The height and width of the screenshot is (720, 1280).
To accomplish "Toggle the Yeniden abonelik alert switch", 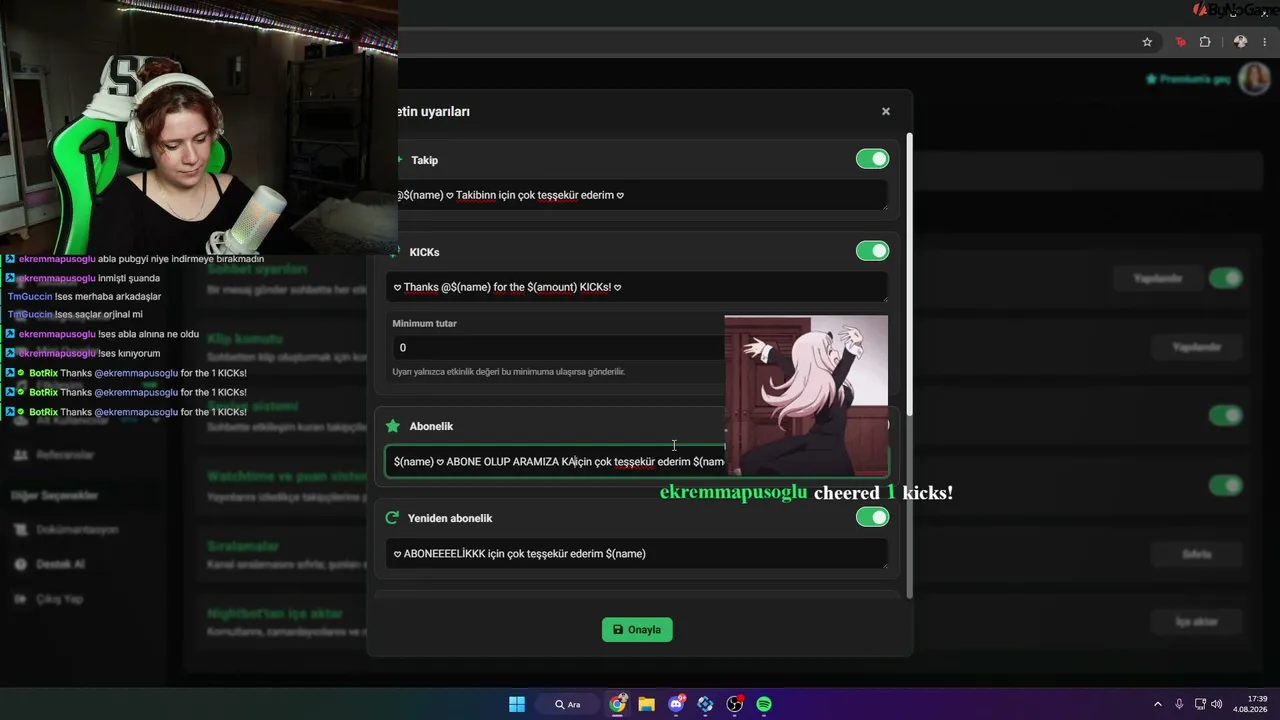I will pos(872,517).
